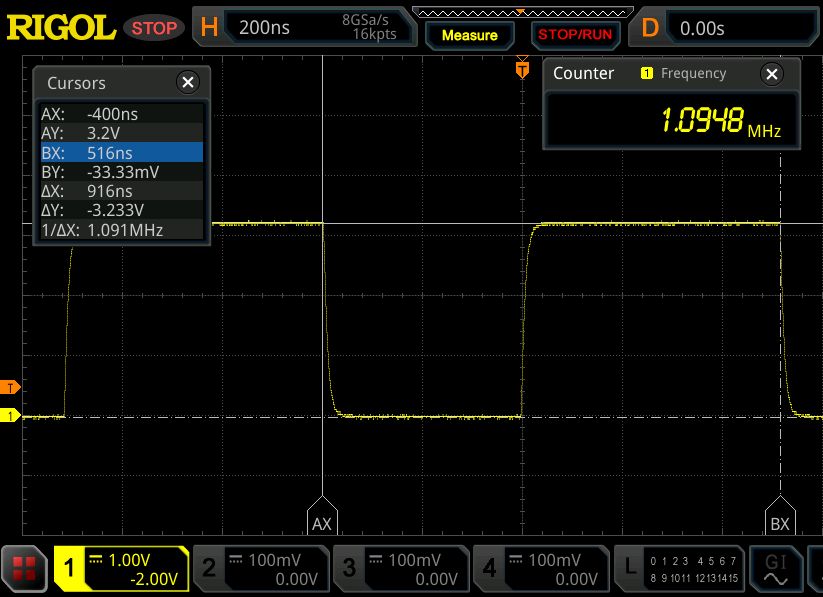Open channel 1 settings 1.00V

tap(121, 569)
